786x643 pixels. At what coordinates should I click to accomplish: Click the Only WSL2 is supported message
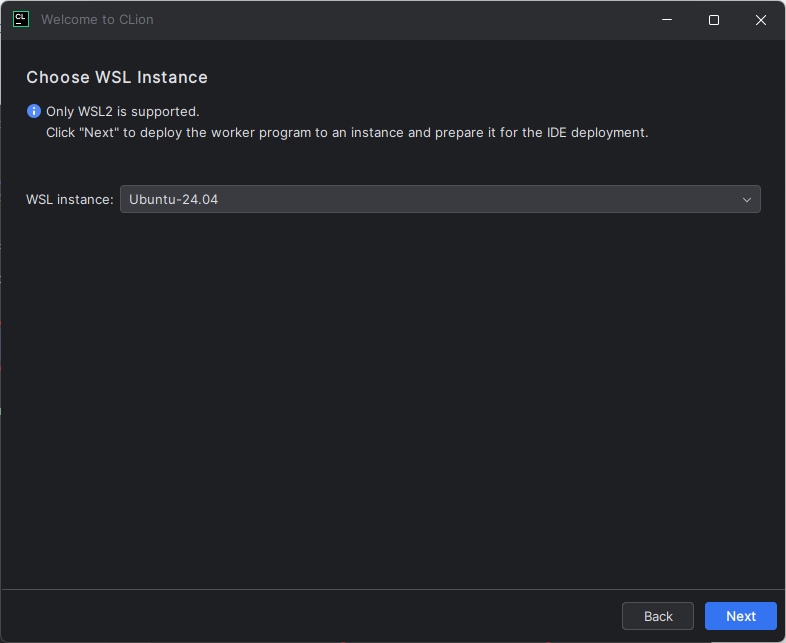[123, 111]
